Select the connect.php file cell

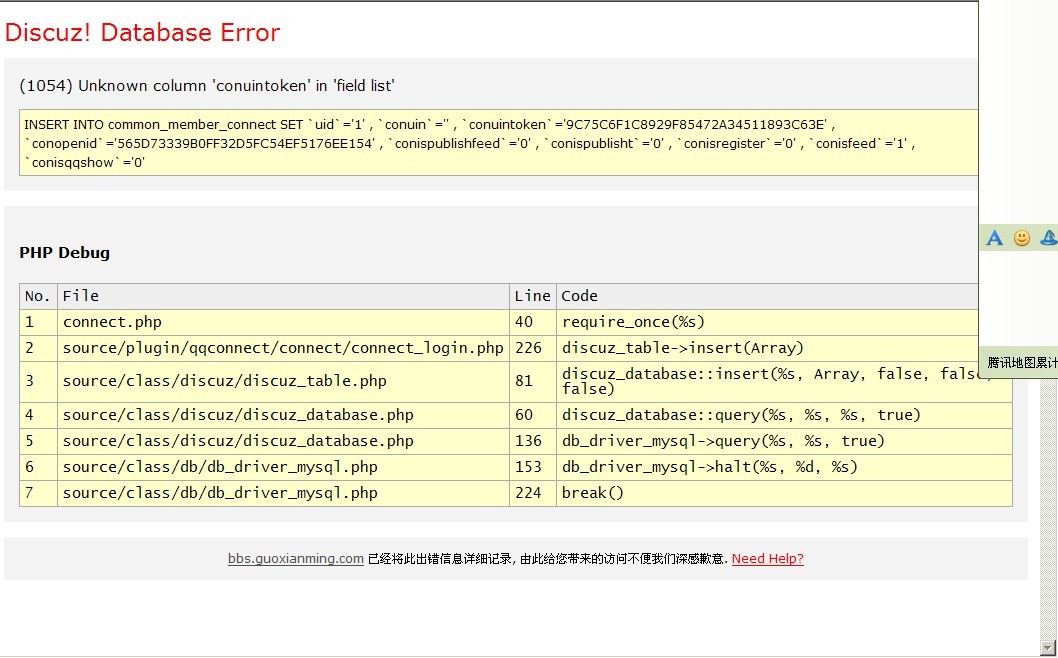pyautogui.click(x=112, y=322)
